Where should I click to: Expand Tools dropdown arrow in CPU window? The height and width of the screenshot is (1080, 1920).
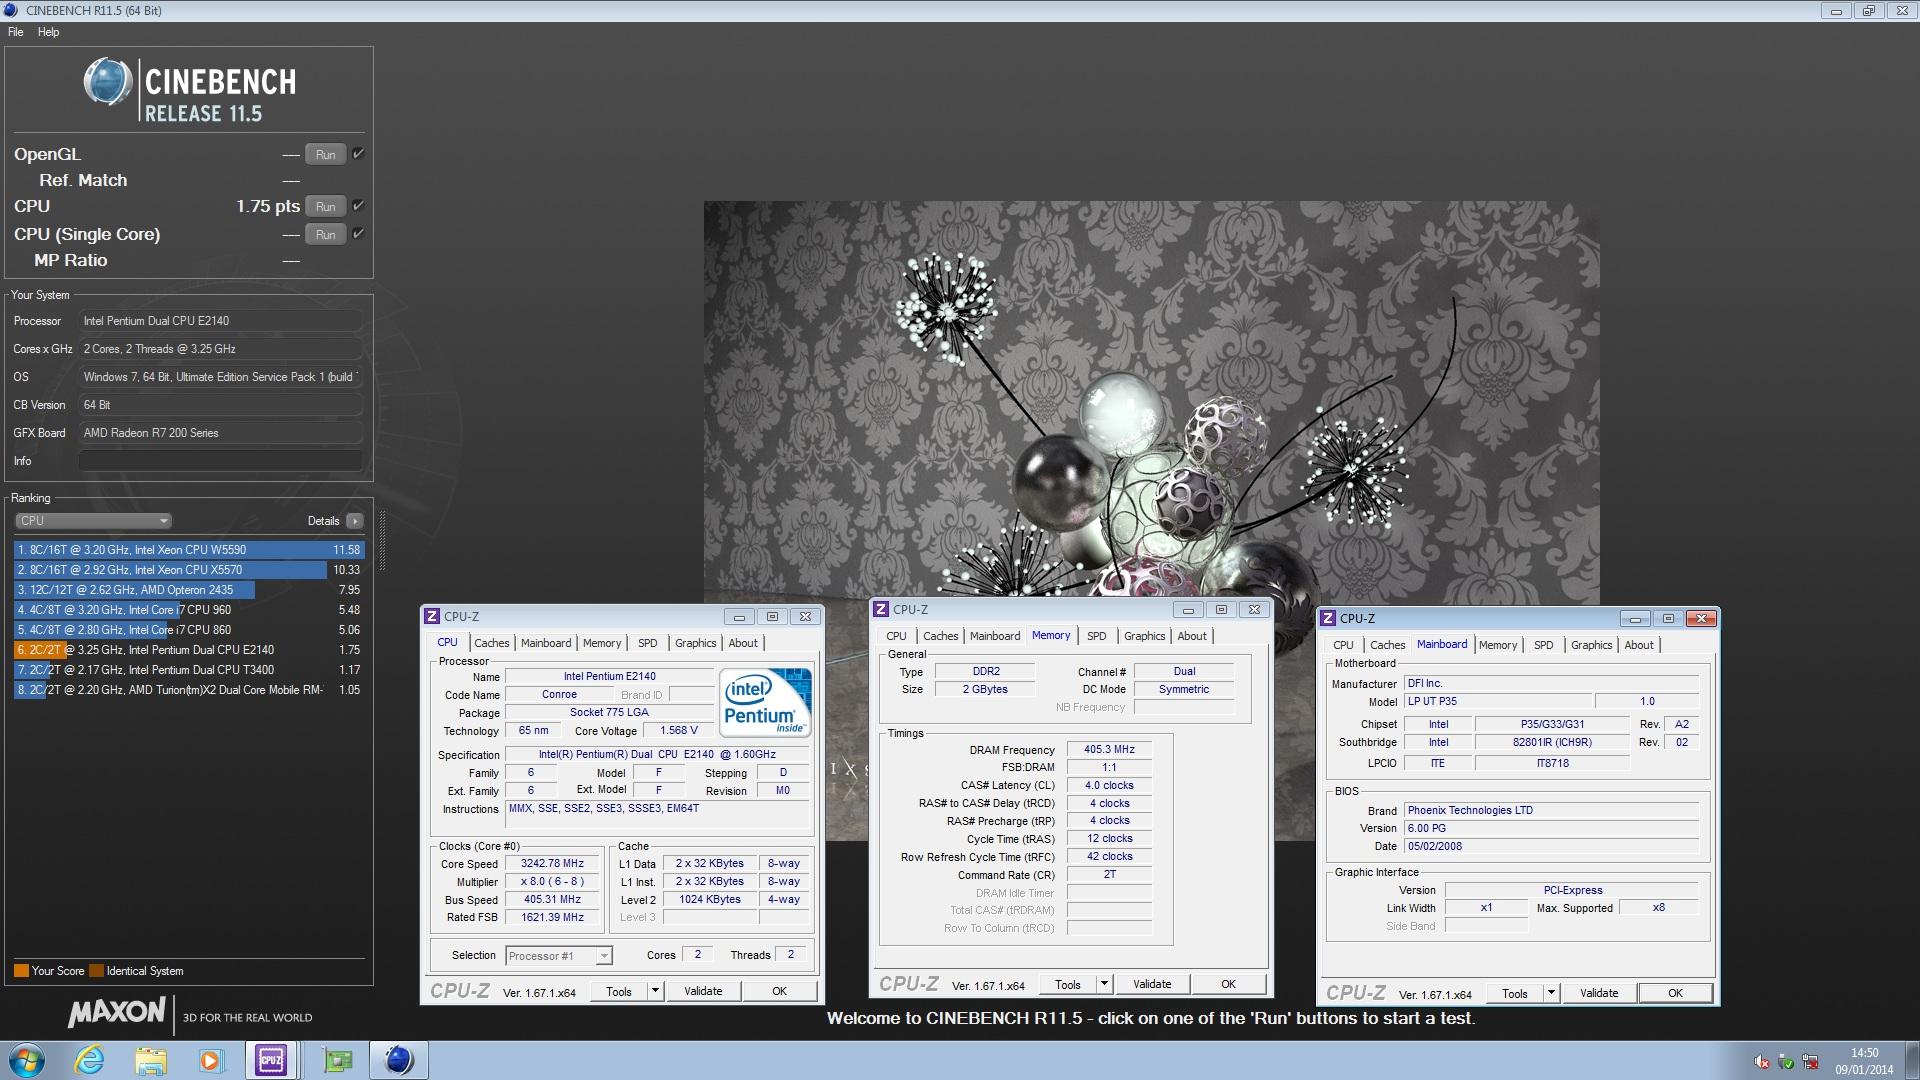click(655, 991)
